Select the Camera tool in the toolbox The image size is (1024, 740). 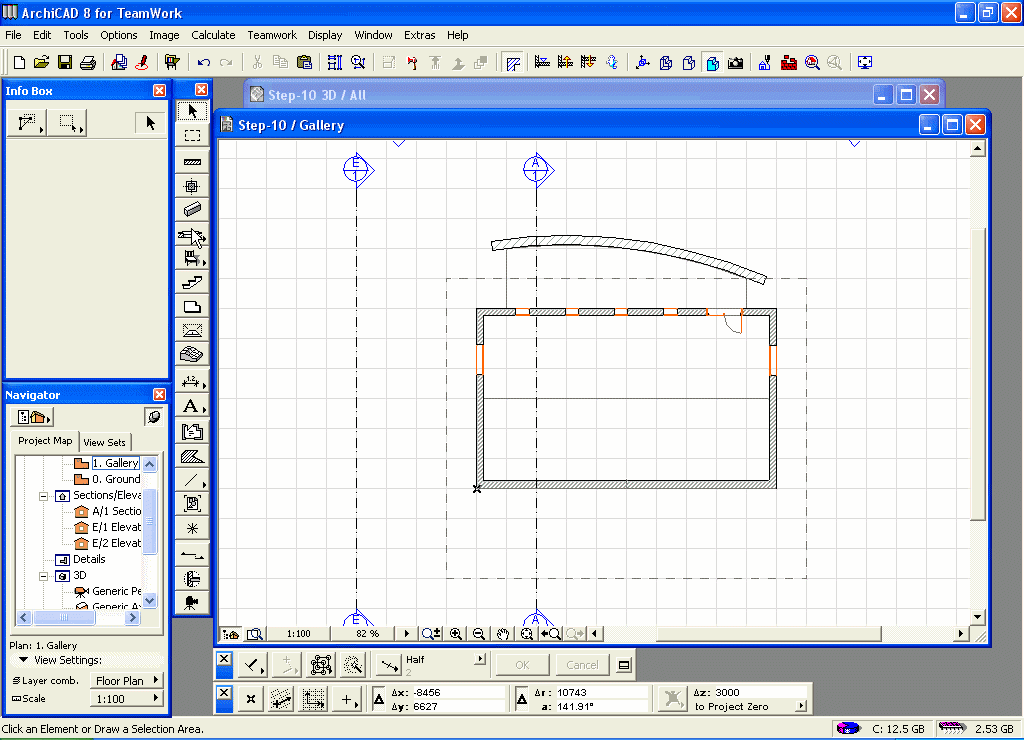[x=192, y=602]
